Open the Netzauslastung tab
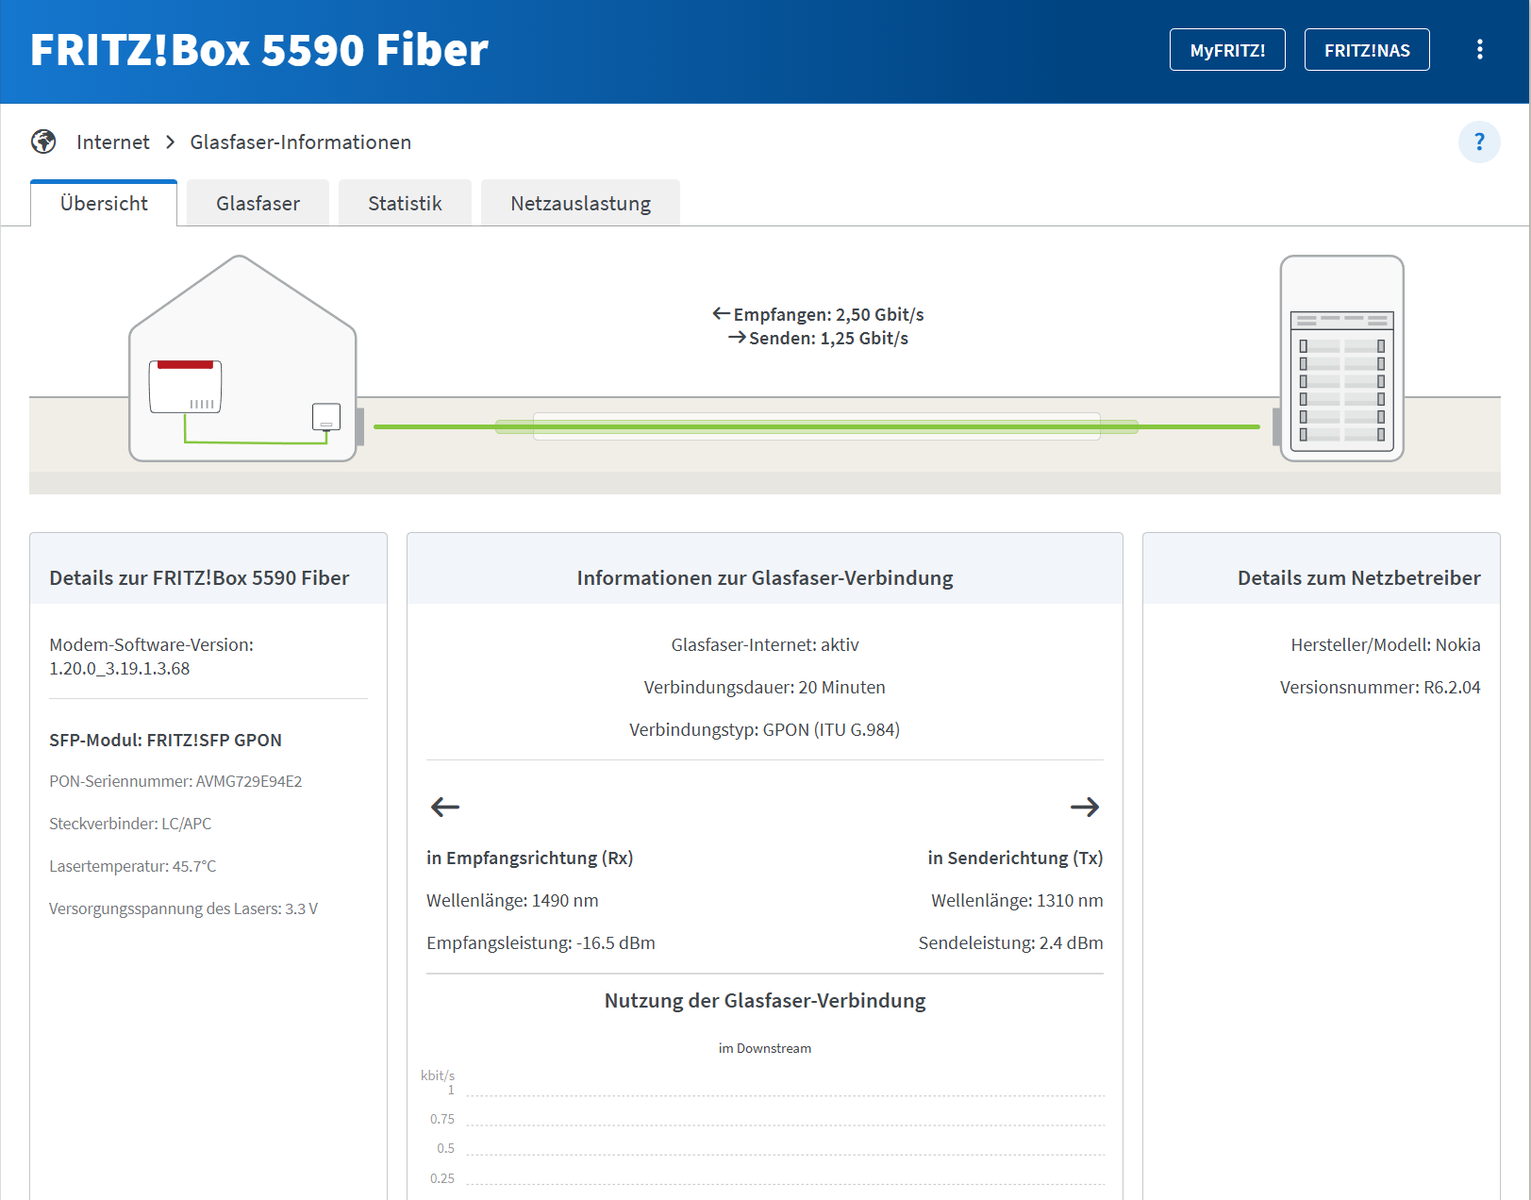1531x1200 pixels. 581,203
